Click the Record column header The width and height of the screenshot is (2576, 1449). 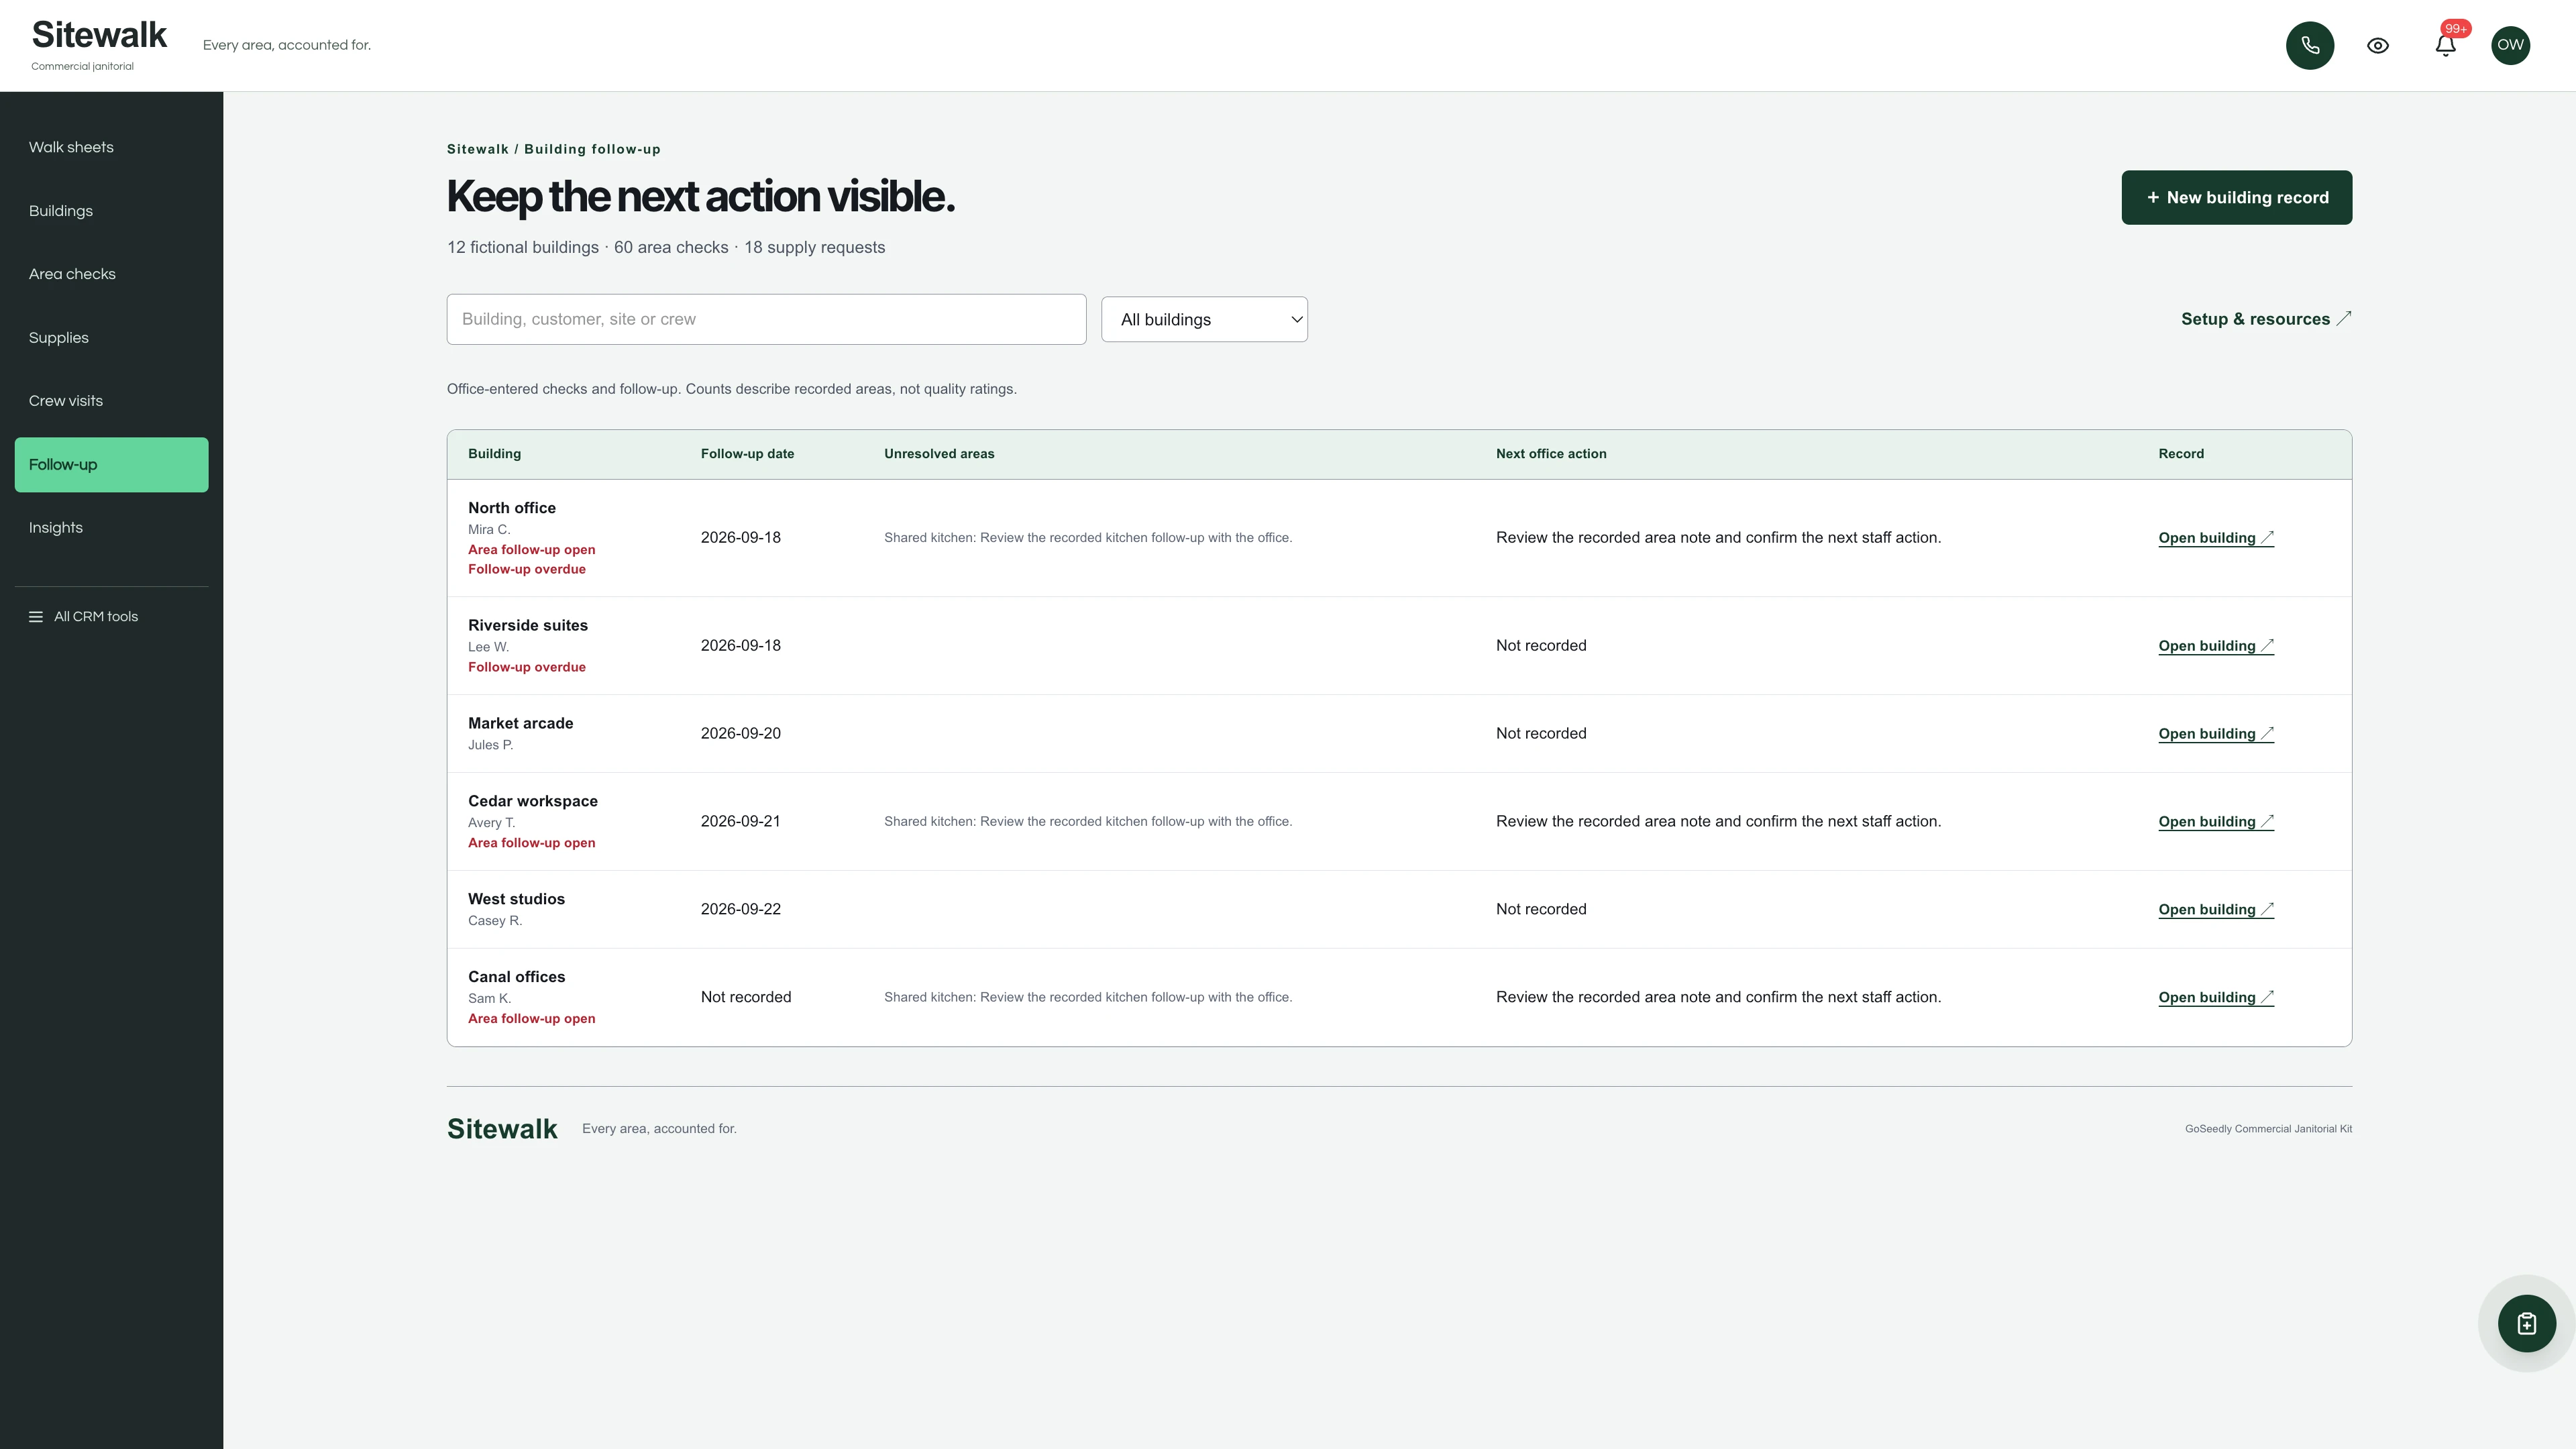2181,454
